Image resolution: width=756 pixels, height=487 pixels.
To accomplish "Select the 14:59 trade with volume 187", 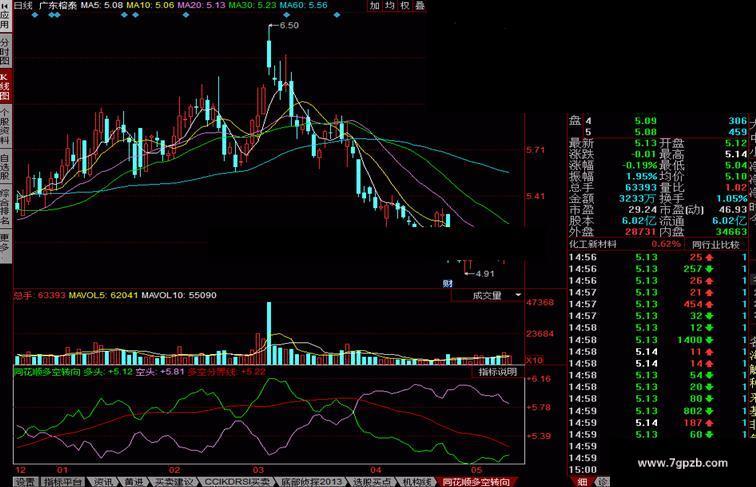I will 658,423.
